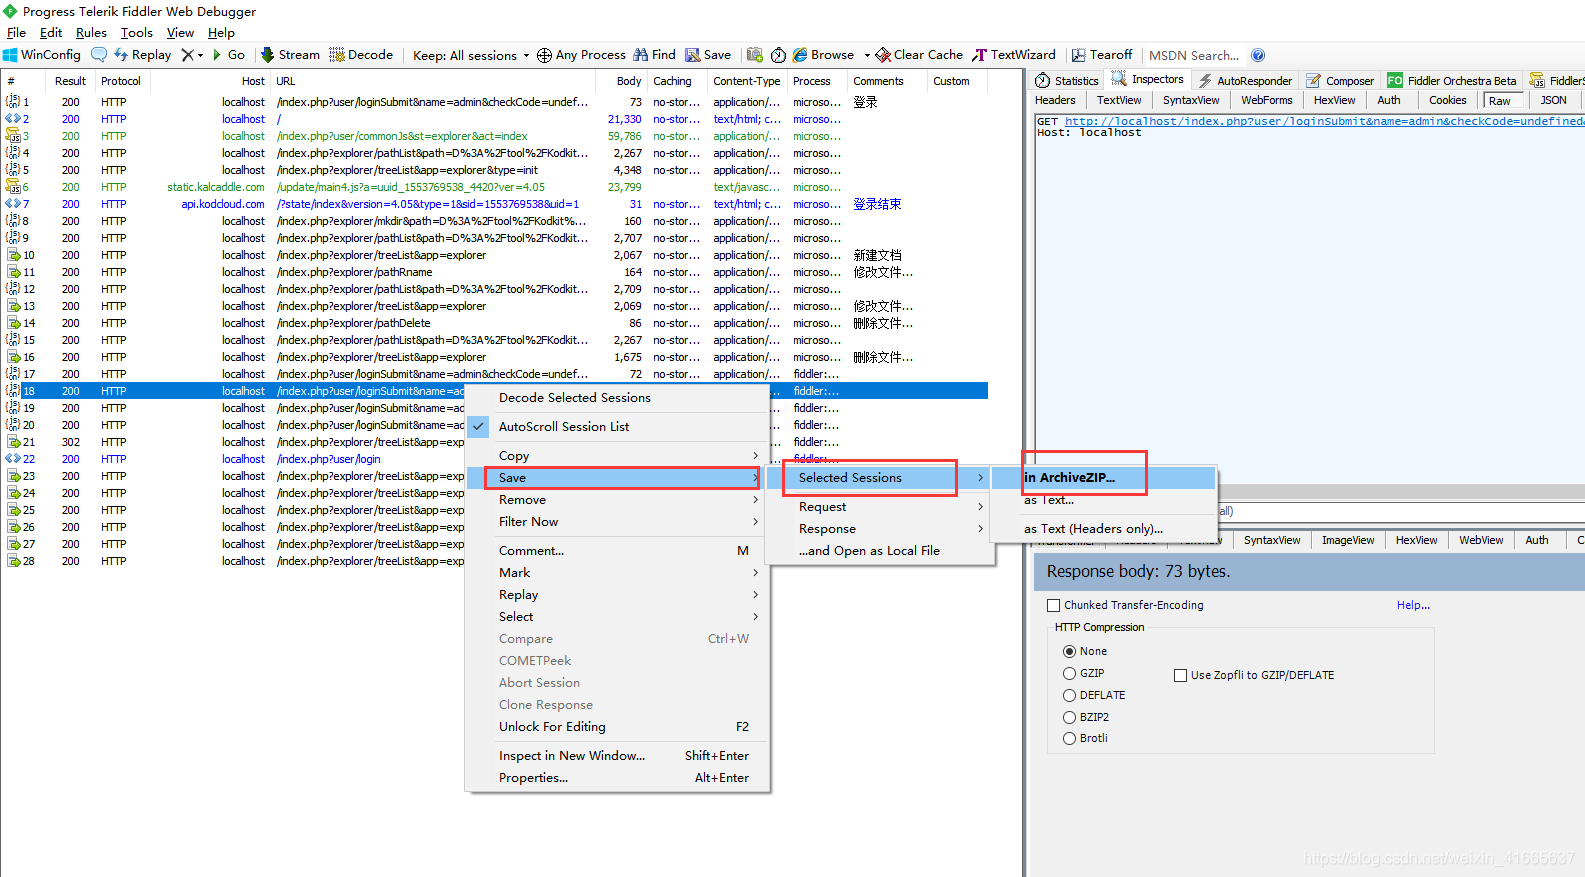
Task: Open Browse dropdown arrow
Action: tap(867, 56)
